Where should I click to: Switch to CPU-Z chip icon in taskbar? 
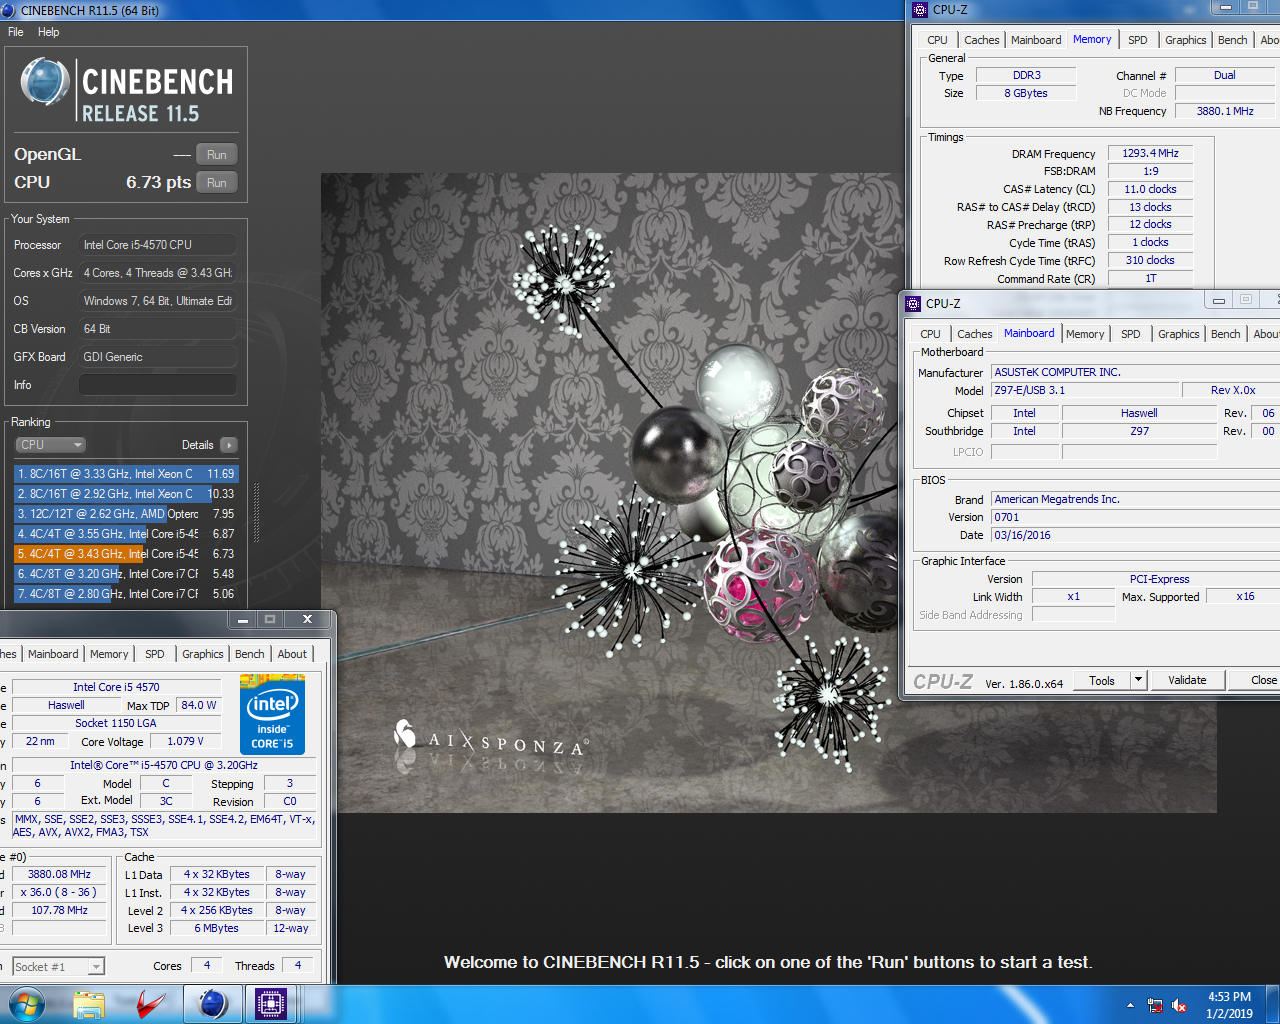[271, 1004]
